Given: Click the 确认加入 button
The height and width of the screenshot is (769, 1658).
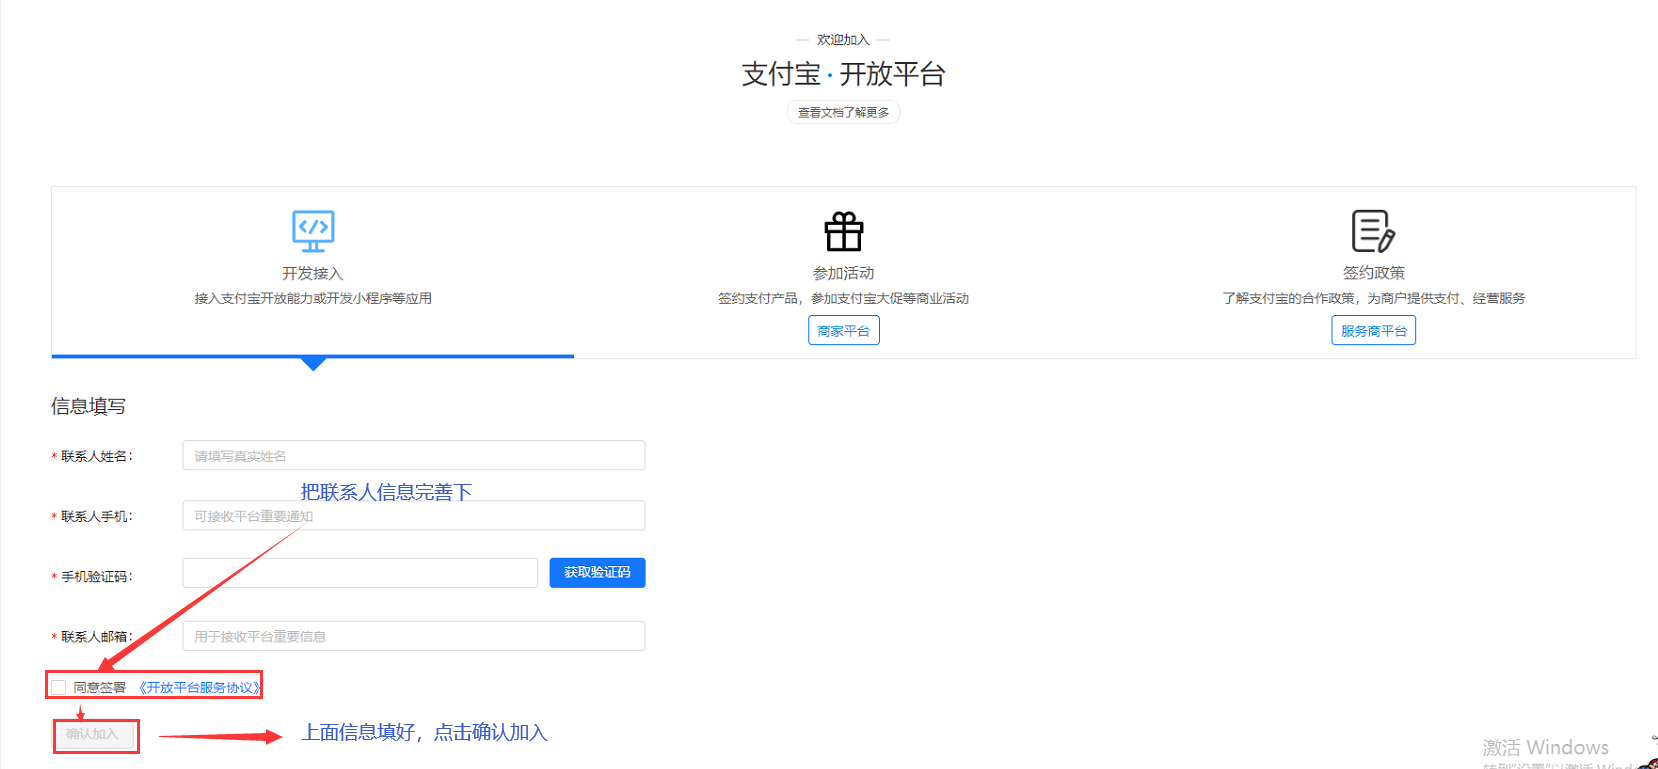Looking at the screenshot, I should click(92, 734).
